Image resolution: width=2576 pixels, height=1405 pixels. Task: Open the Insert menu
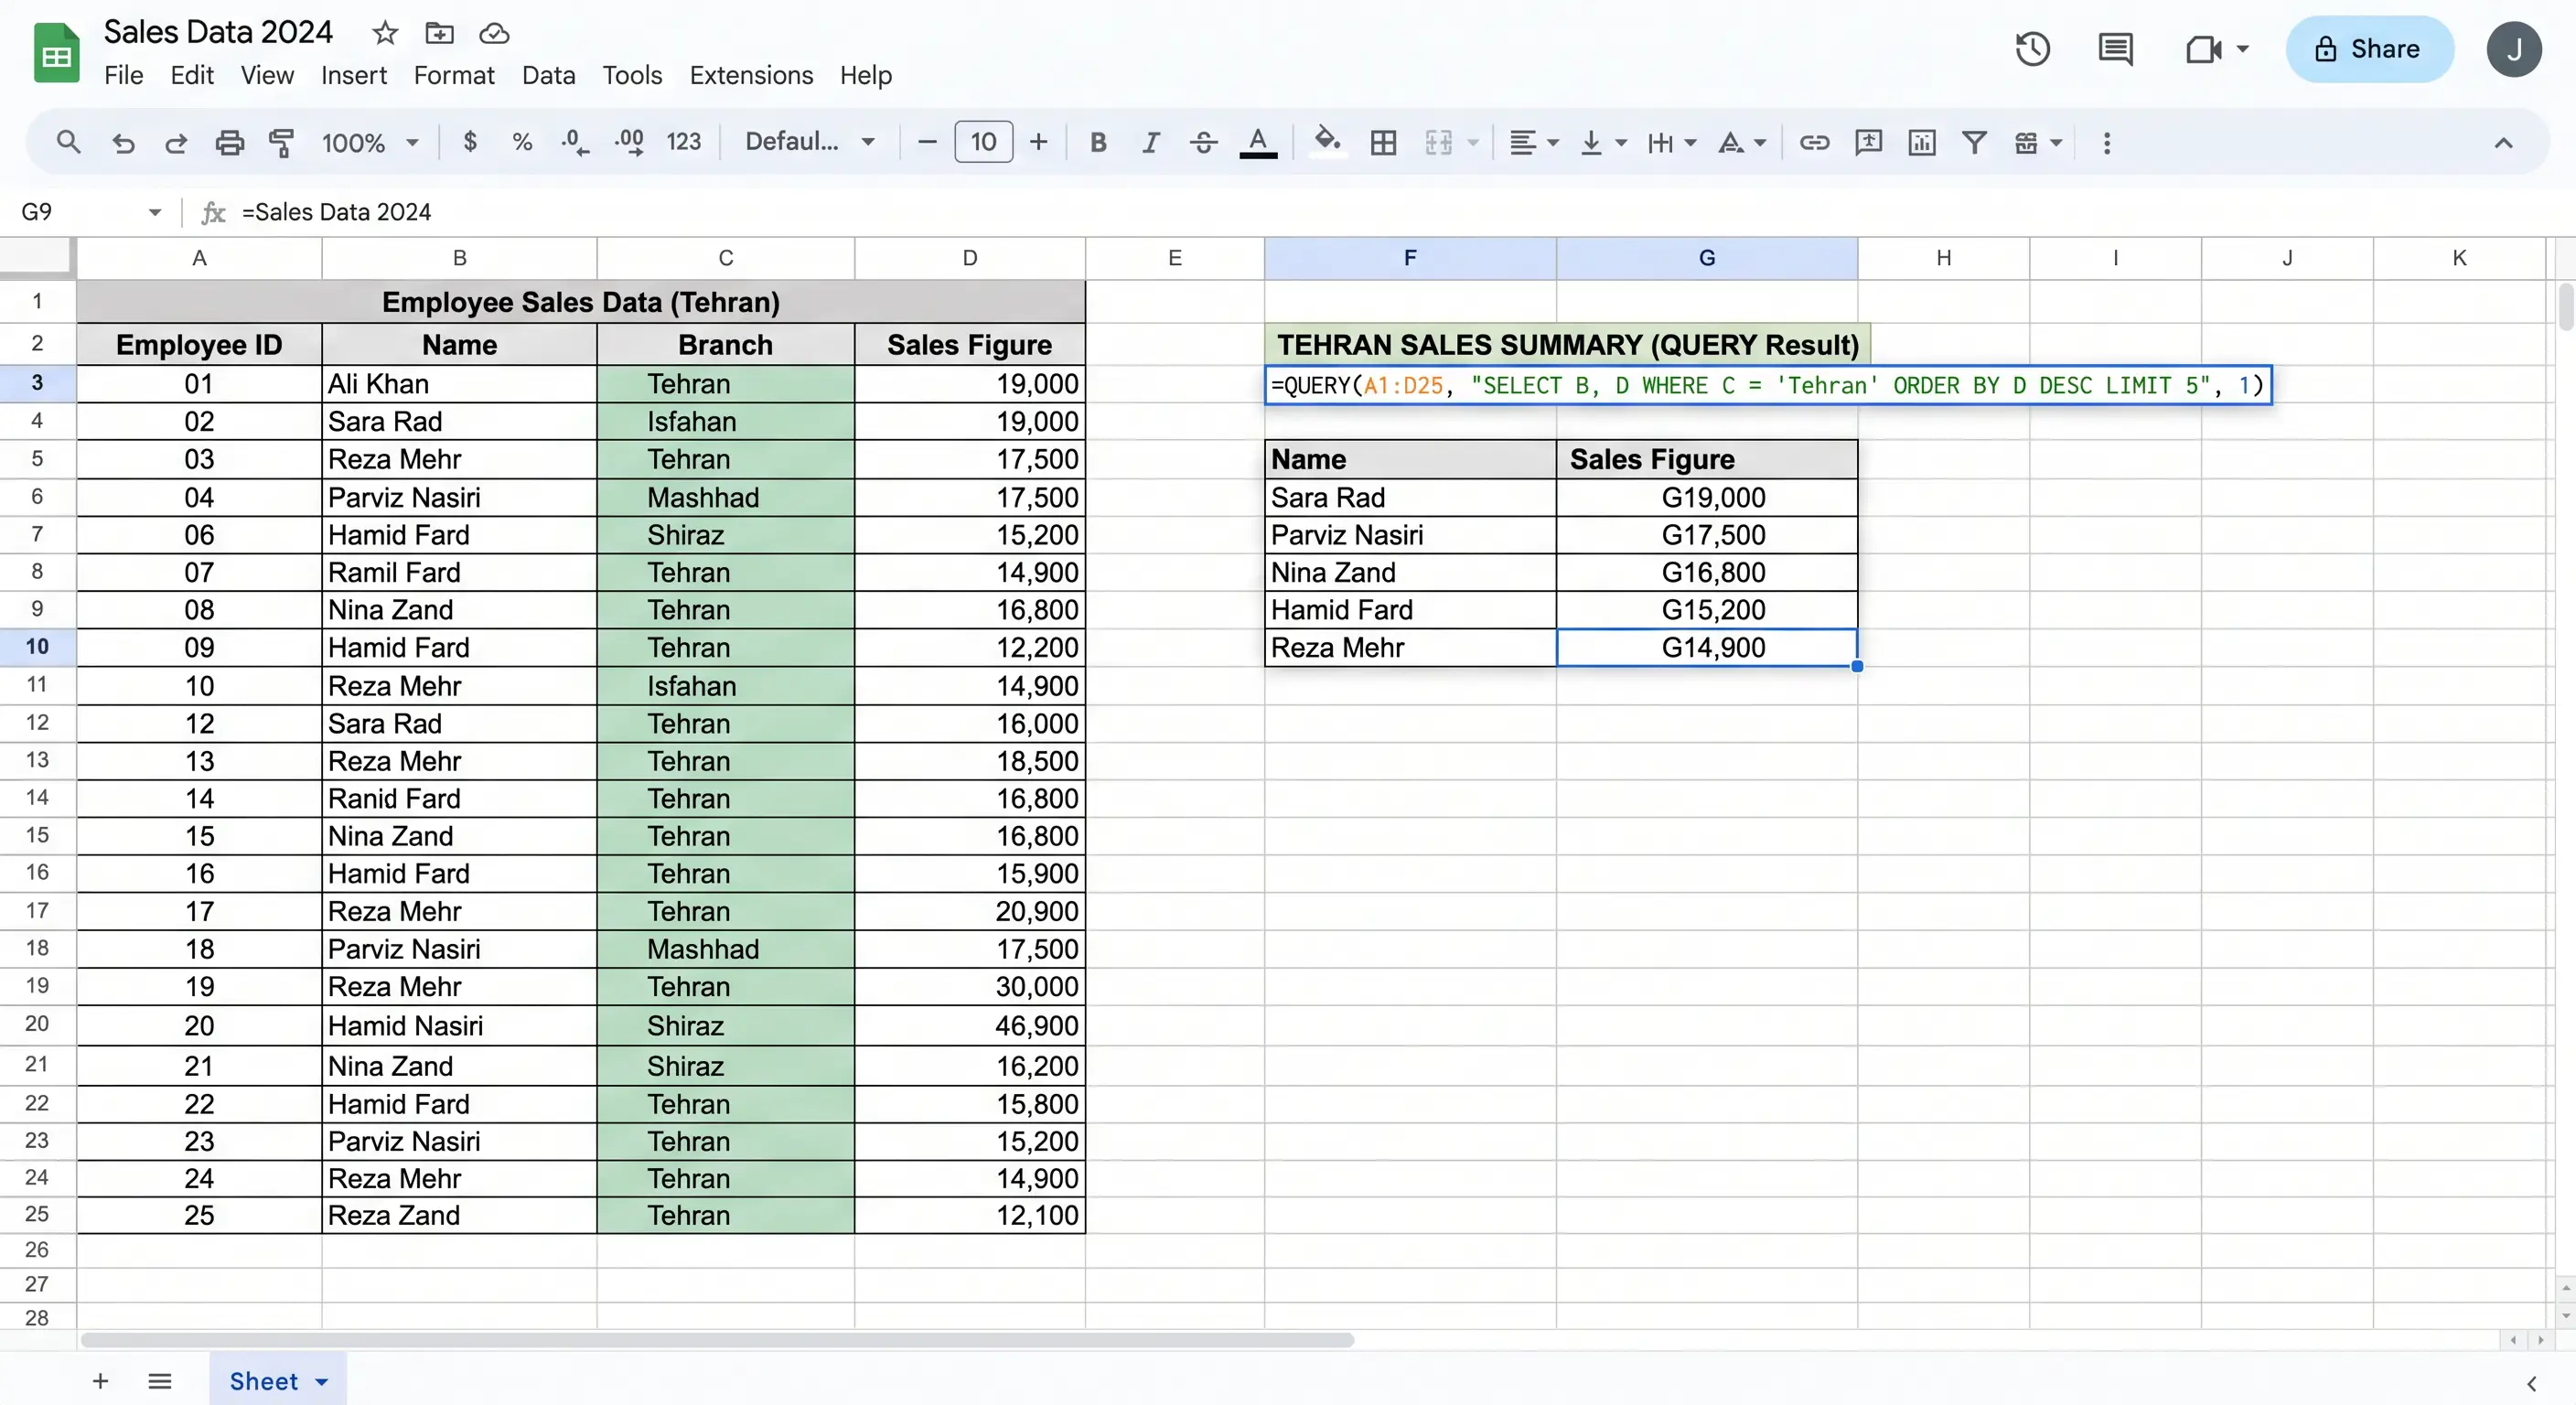point(354,75)
